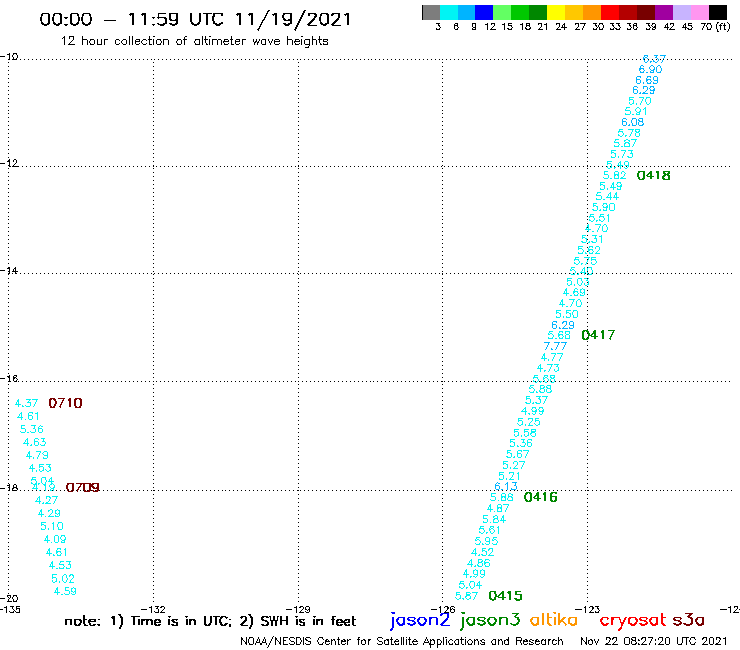Click the 4.37 value beside 0710
740x650 pixels.
pos(26,403)
